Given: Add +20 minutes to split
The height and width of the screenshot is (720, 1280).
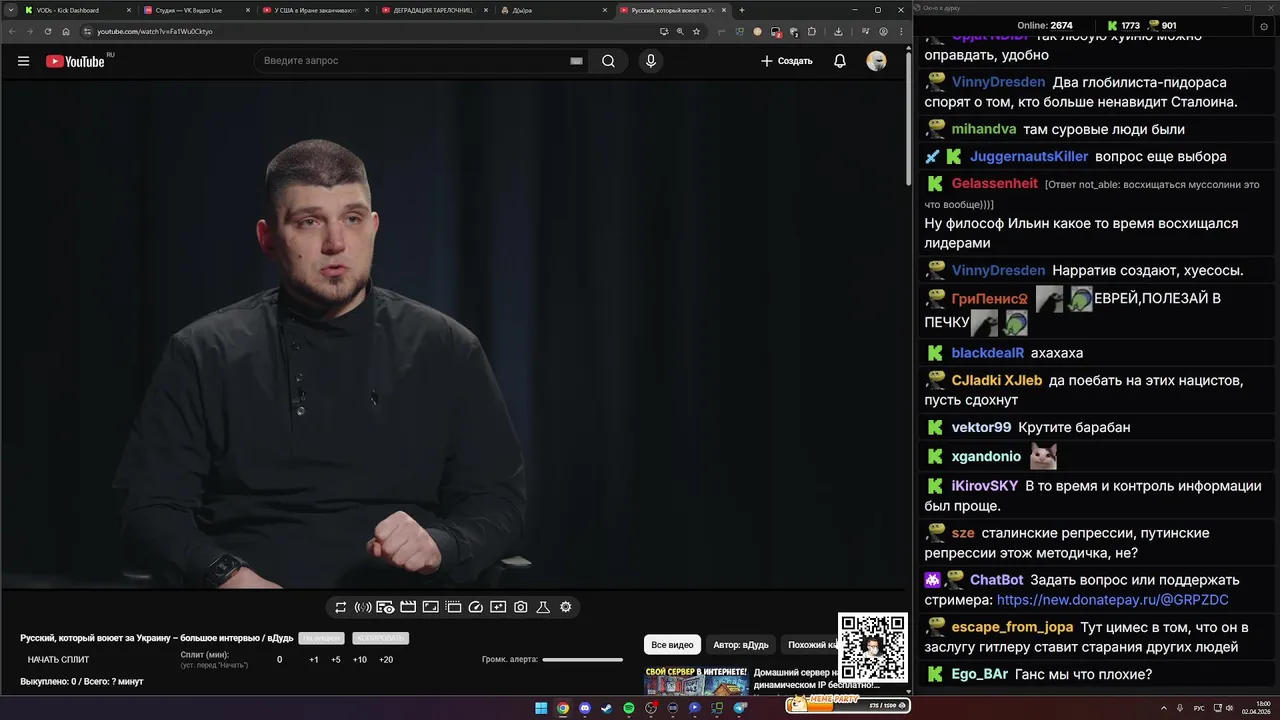Looking at the screenshot, I should 386,660.
